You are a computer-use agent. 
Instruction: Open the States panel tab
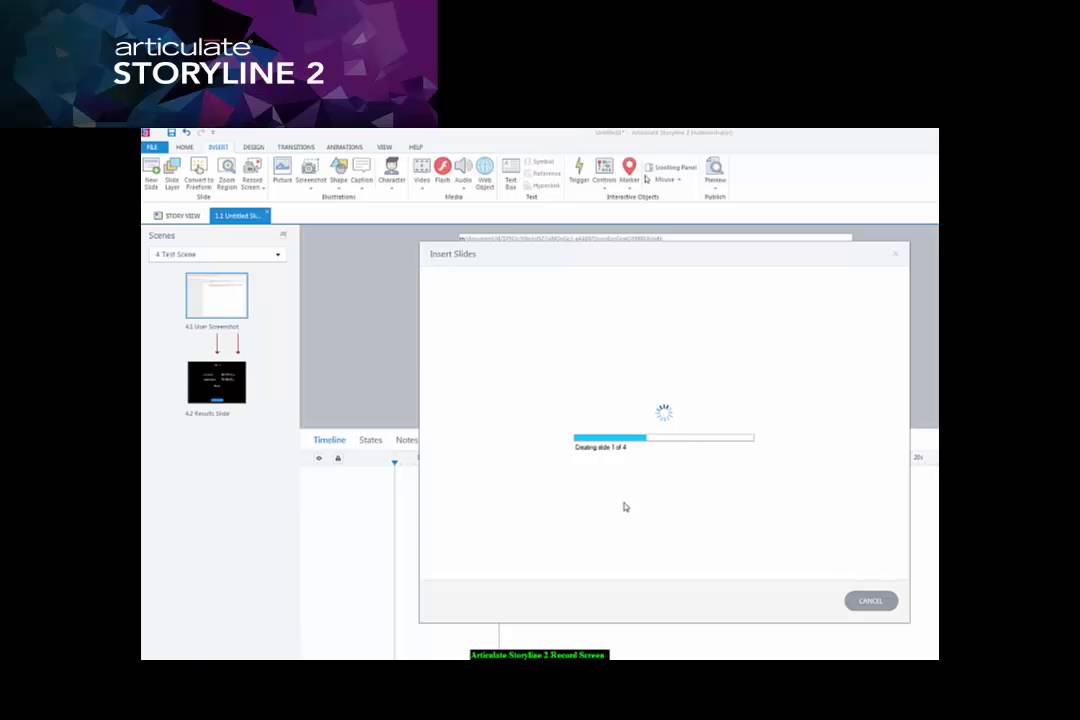(371, 440)
